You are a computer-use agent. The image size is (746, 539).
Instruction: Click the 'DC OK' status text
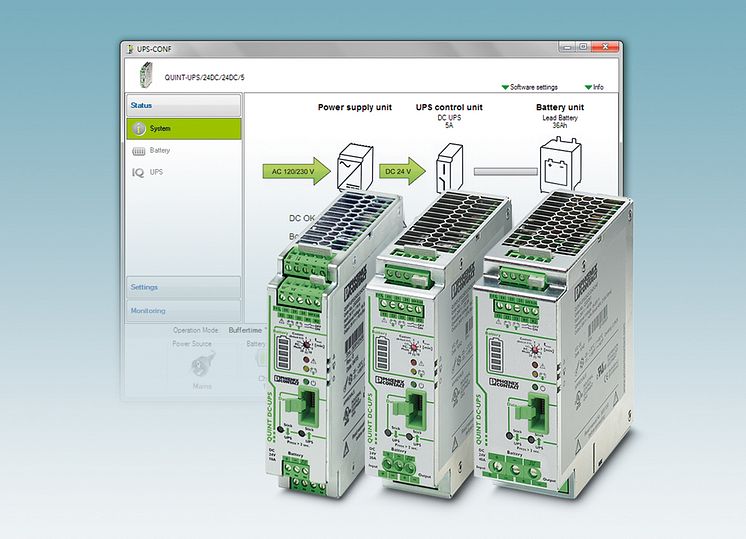pos(302,218)
